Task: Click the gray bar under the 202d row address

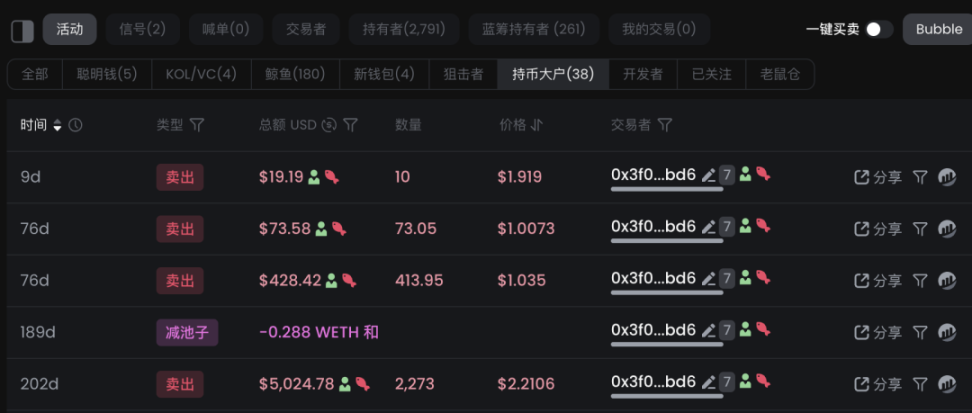Action: pyautogui.click(x=667, y=397)
